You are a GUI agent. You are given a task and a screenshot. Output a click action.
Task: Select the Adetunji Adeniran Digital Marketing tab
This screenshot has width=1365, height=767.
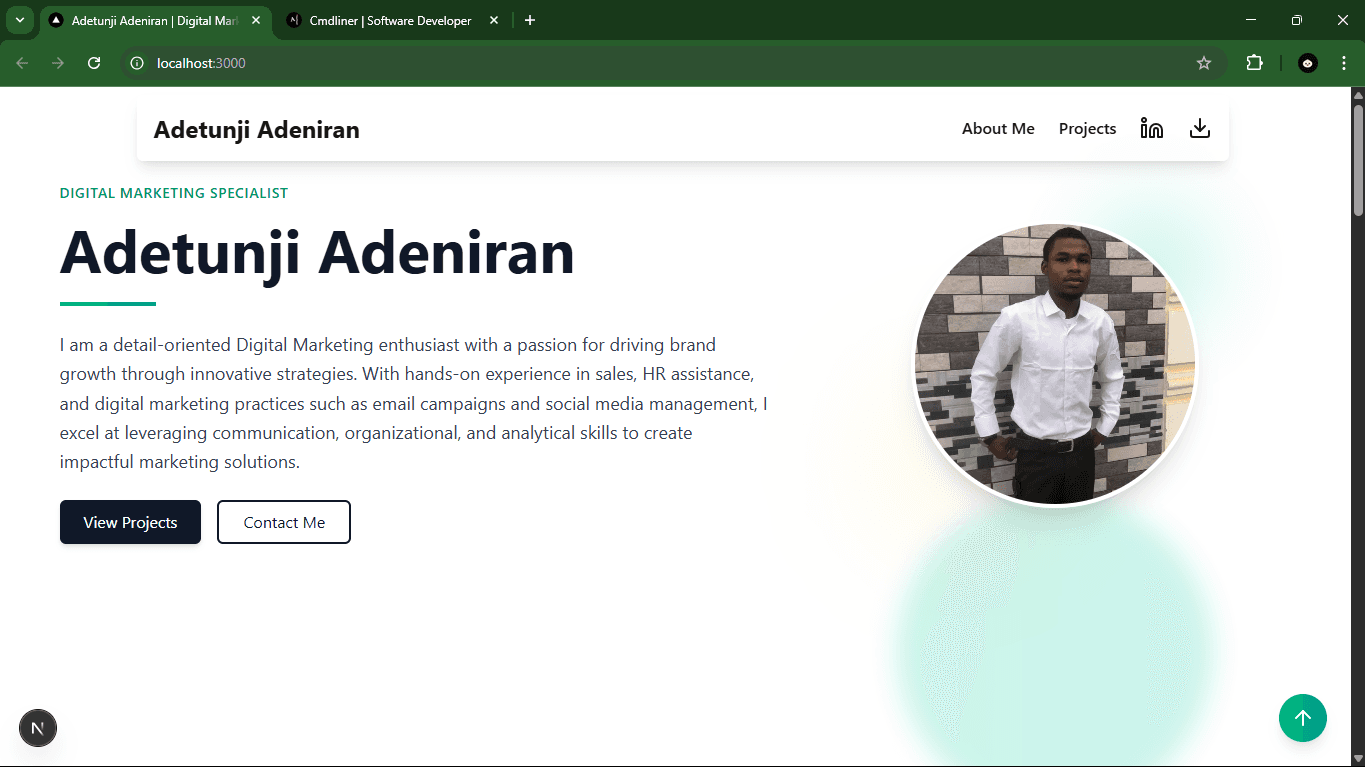point(155,20)
